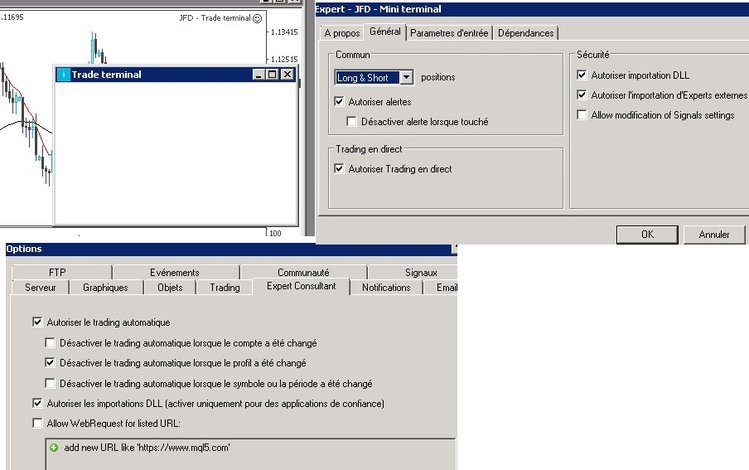The image size is (749, 470).
Task: Click the 1.13415 price label on chart
Action: (284, 32)
